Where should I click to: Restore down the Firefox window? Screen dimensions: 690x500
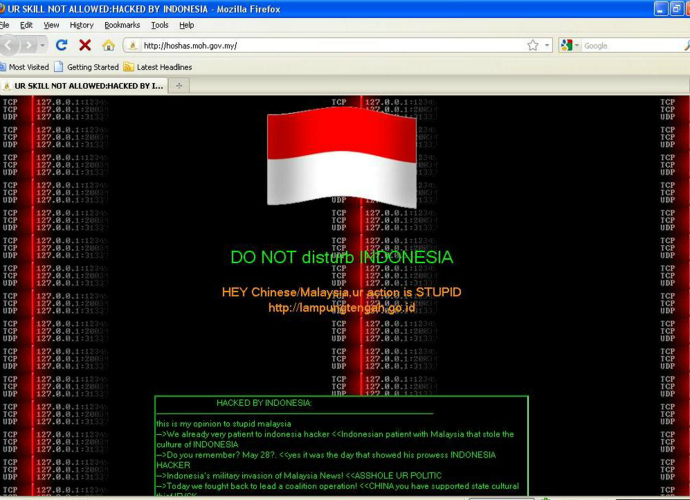click(x=677, y=9)
